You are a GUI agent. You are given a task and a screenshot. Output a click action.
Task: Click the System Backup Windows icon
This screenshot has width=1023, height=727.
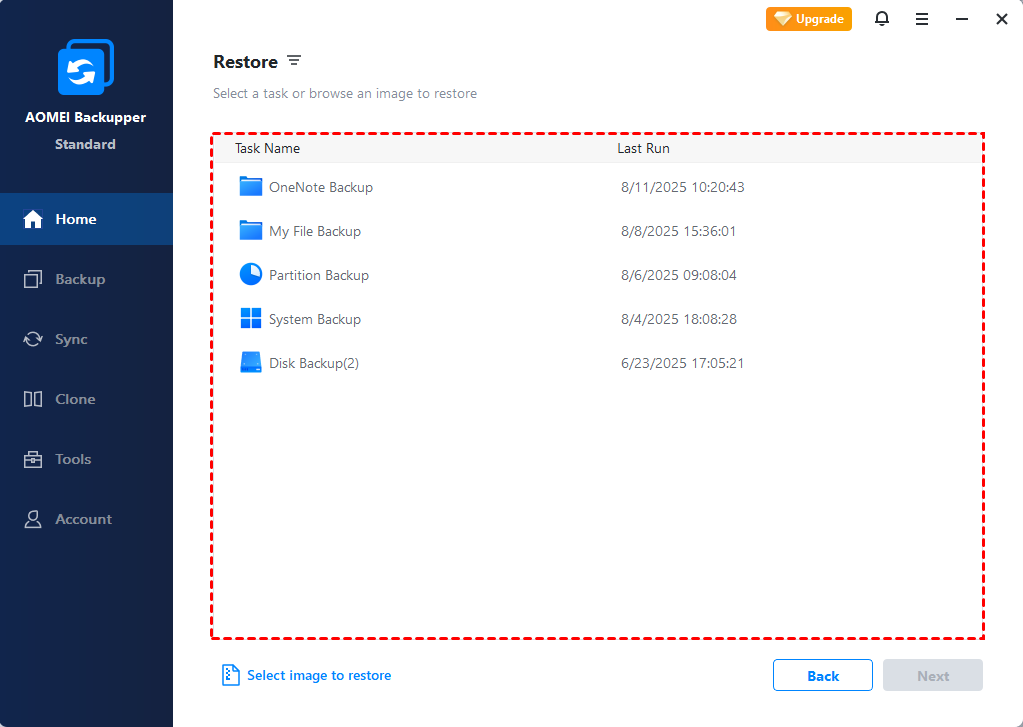click(x=251, y=318)
